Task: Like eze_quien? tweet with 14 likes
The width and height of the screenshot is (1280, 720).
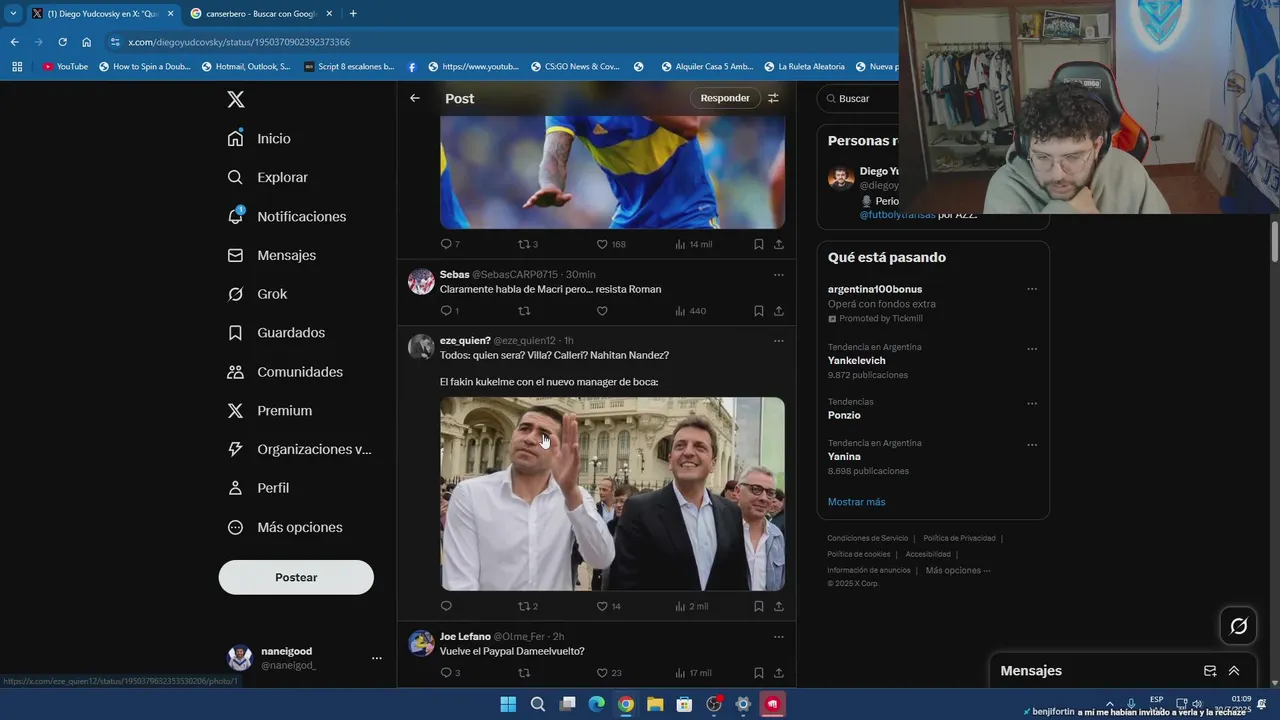Action: click(609, 606)
